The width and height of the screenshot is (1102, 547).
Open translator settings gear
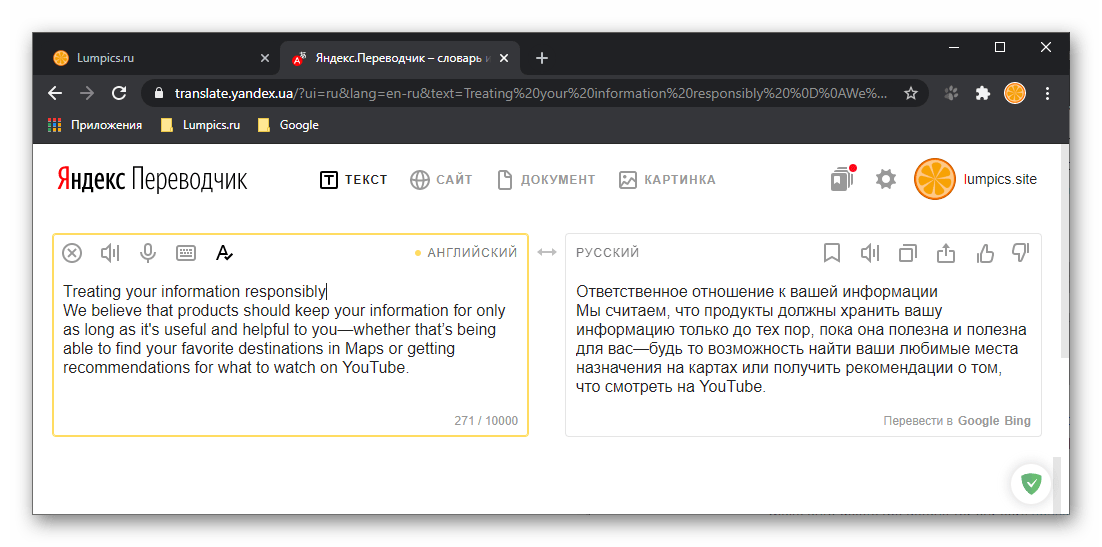pyautogui.click(x=886, y=179)
